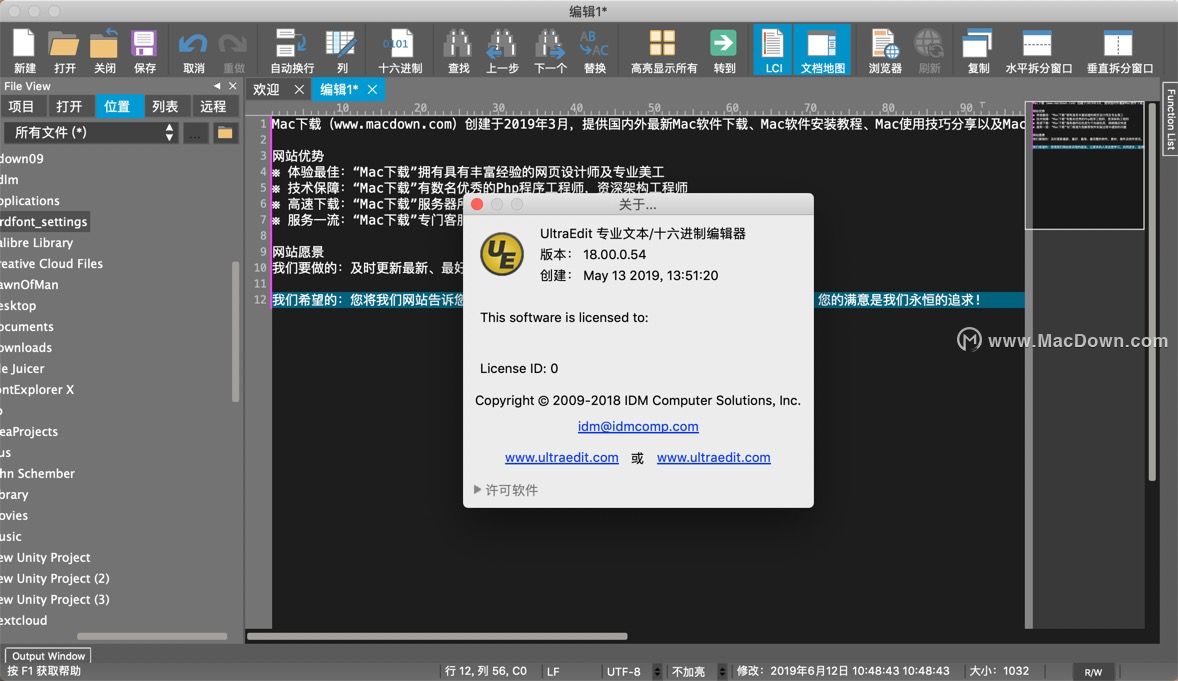Switch to the 项目 tab in File View
The height and width of the screenshot is (681, 1178).
[x=21, y=107]
